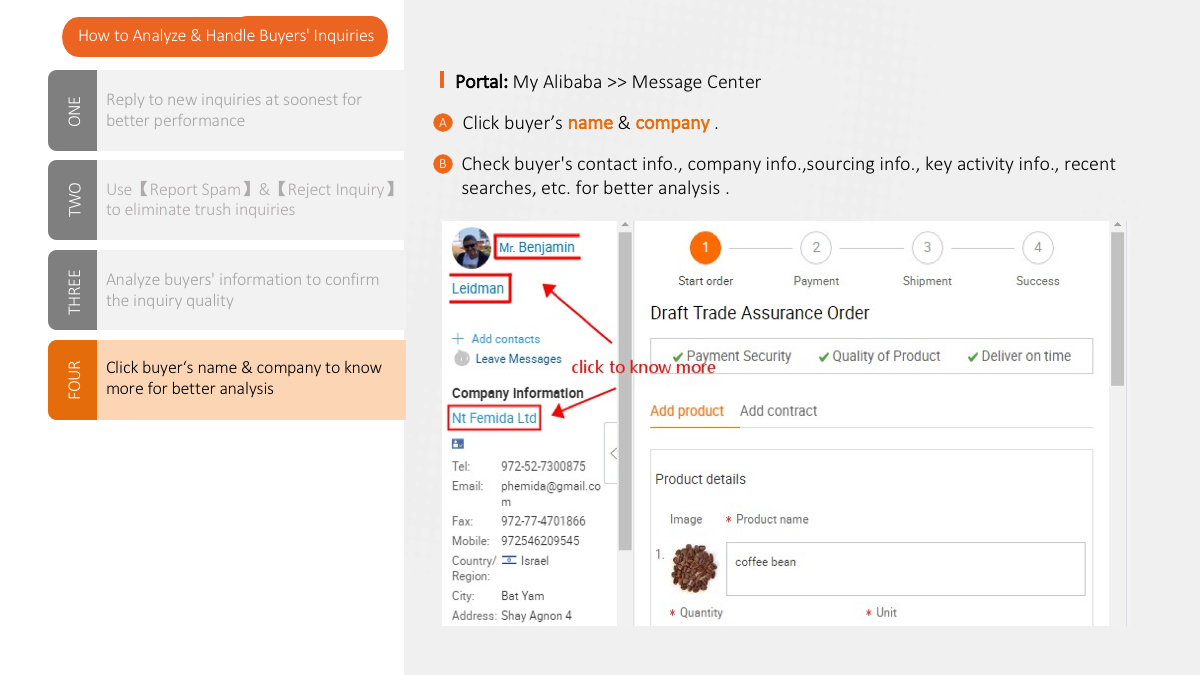Check the Deliver on time checkmark

point(972,356)
